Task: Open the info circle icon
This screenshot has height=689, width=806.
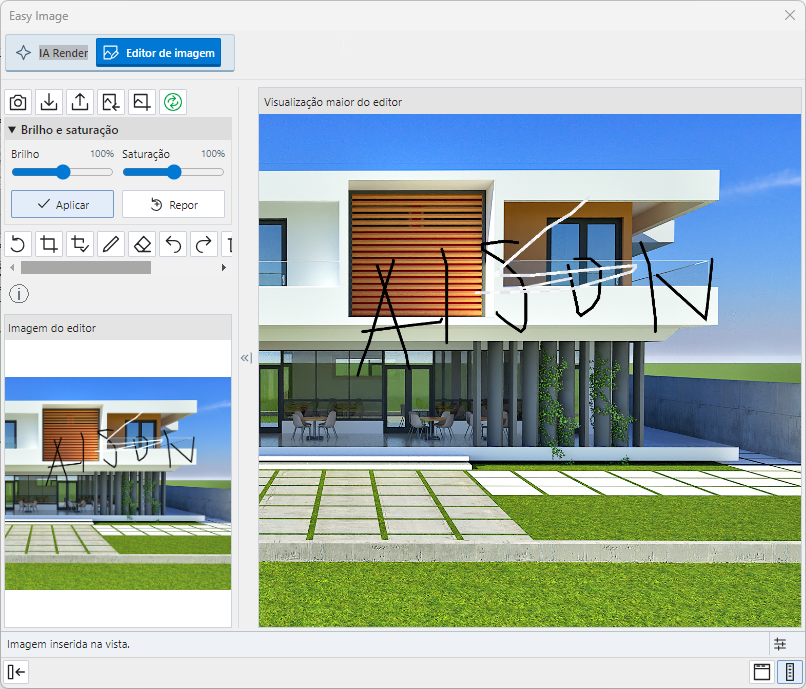Action: (x=19, y=294)
